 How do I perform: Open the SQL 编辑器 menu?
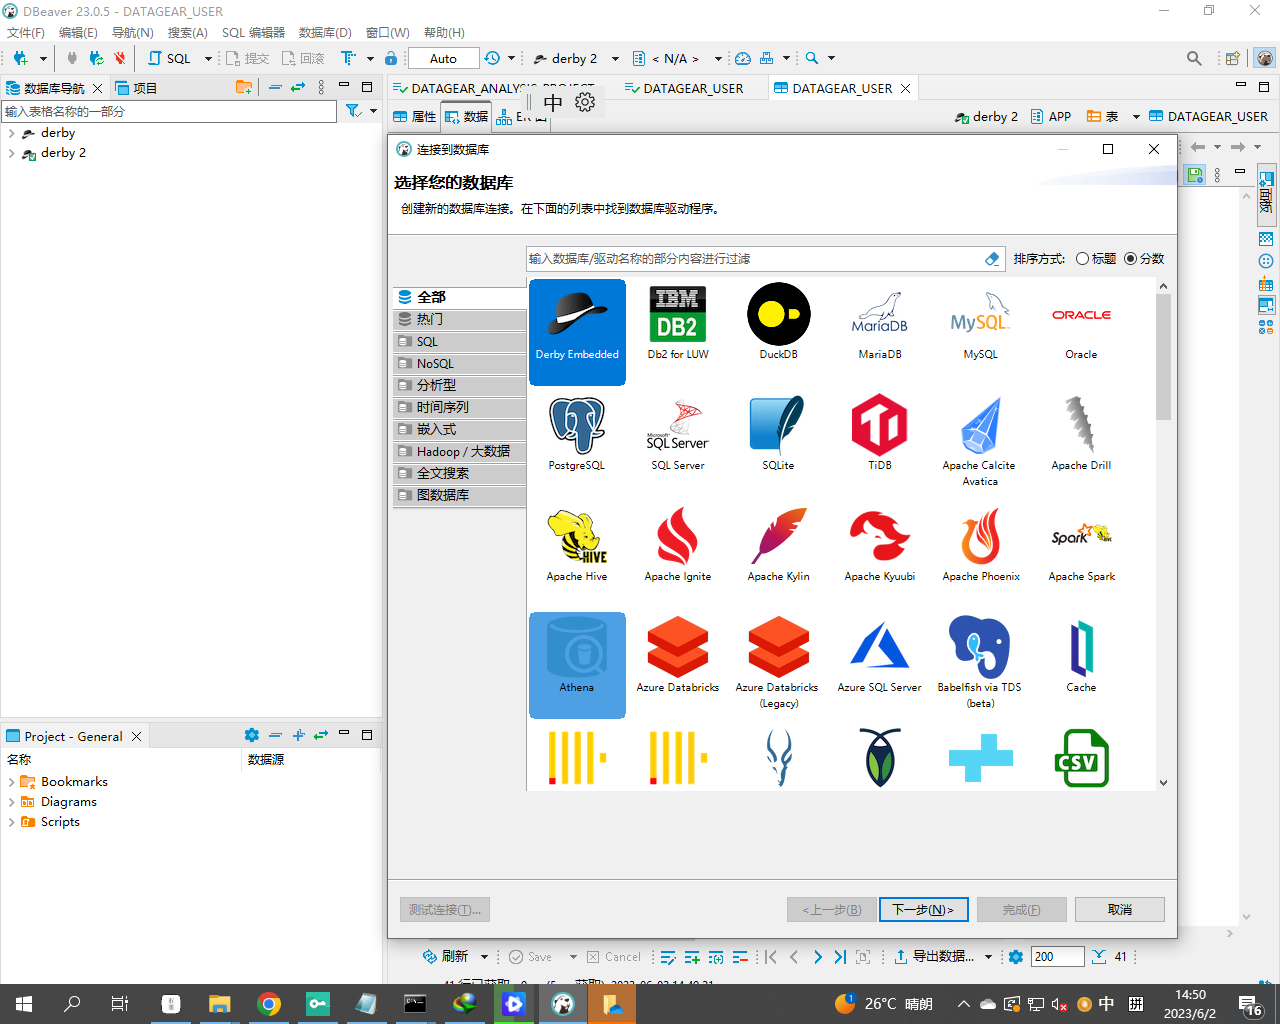click(x=253, y=33)
